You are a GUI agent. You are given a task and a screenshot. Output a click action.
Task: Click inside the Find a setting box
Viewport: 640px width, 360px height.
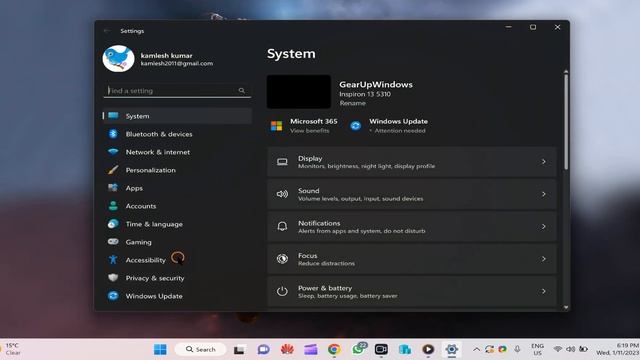177,91
